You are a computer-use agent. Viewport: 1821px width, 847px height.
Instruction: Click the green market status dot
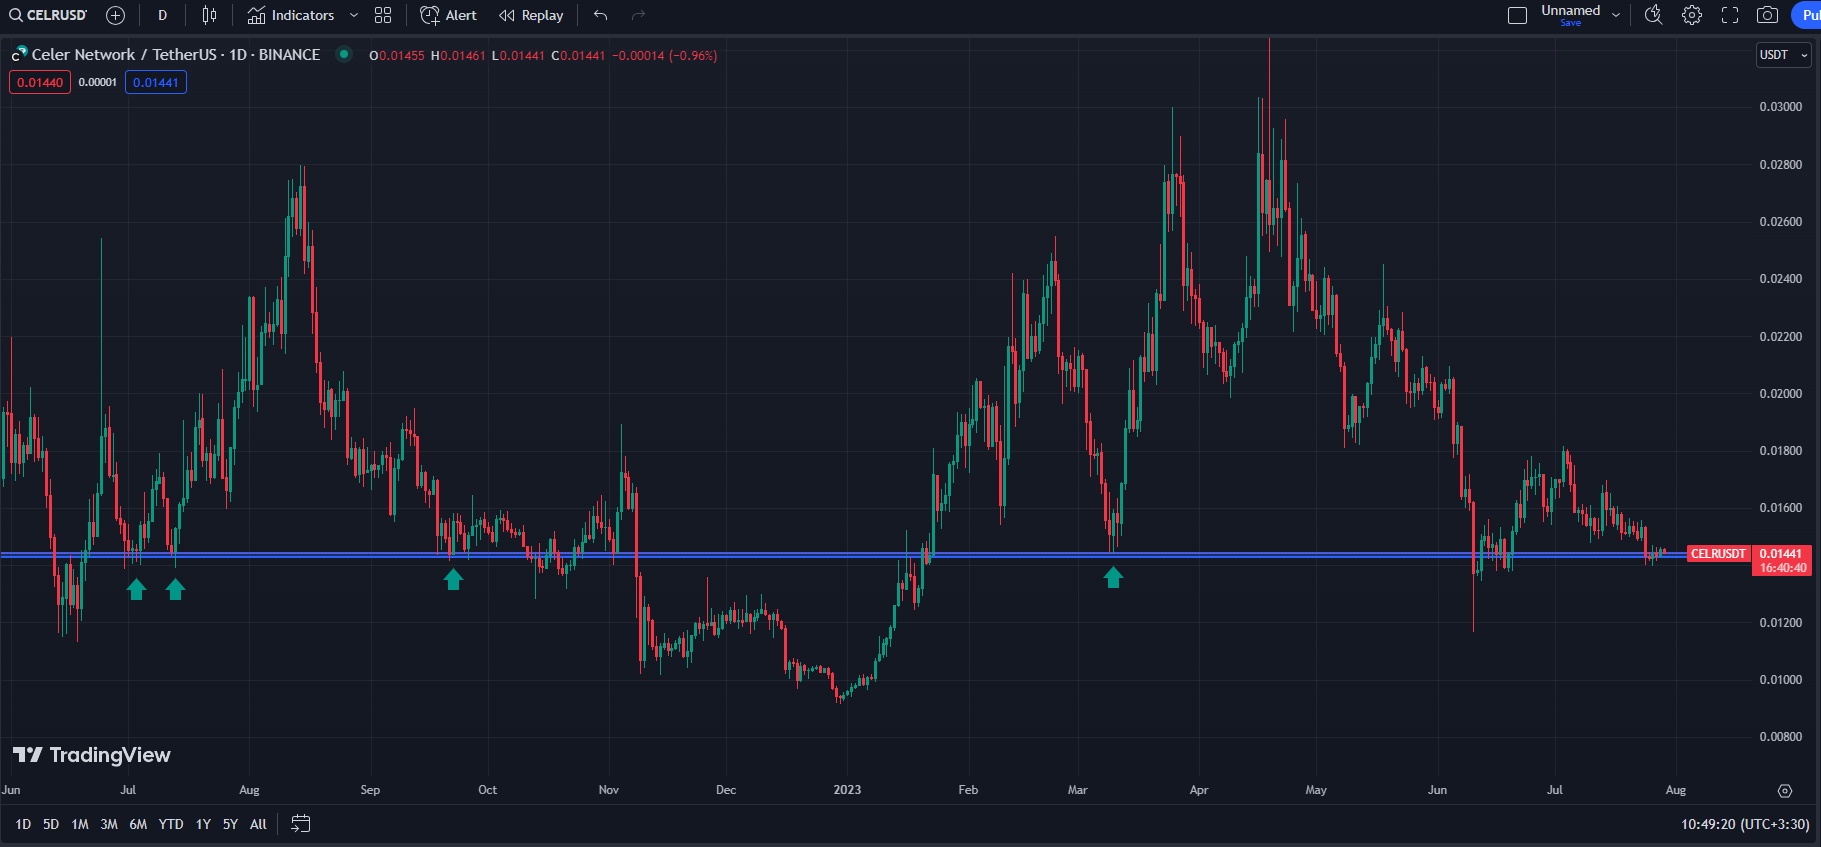coord(344,54)
